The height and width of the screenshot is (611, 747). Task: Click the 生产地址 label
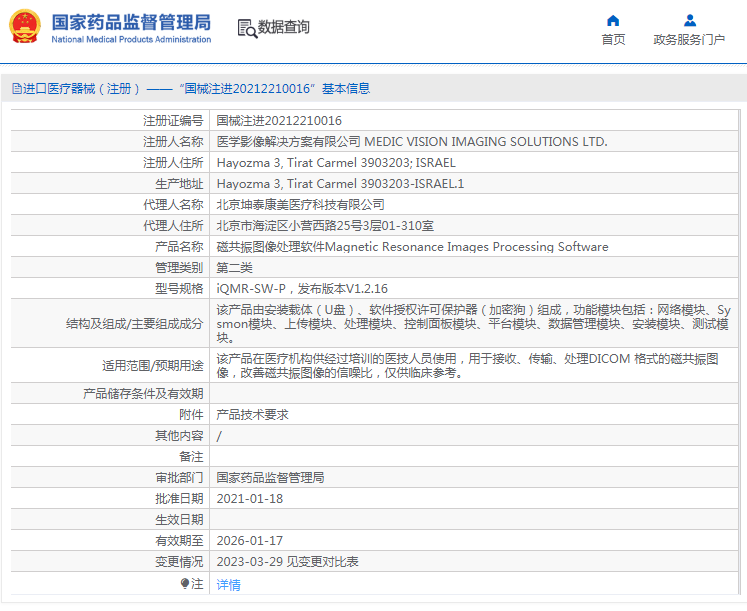(x=179, y=183)
